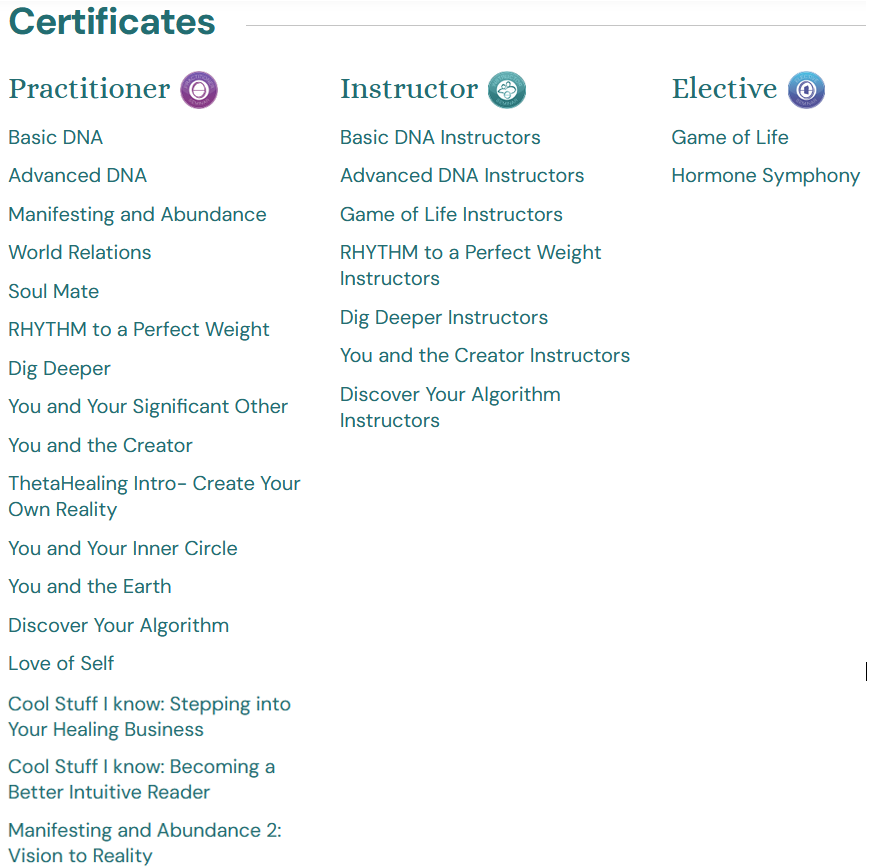Open the Love of Self link

tap(61, 664)
